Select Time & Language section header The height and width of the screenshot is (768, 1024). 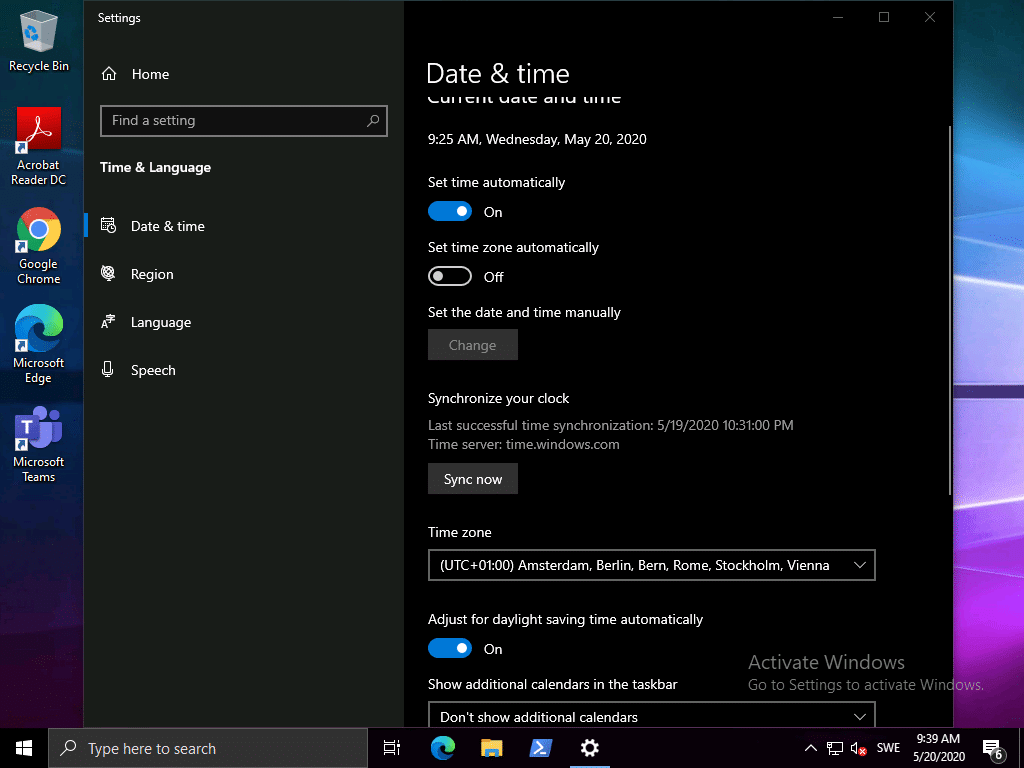click(155, 167)
